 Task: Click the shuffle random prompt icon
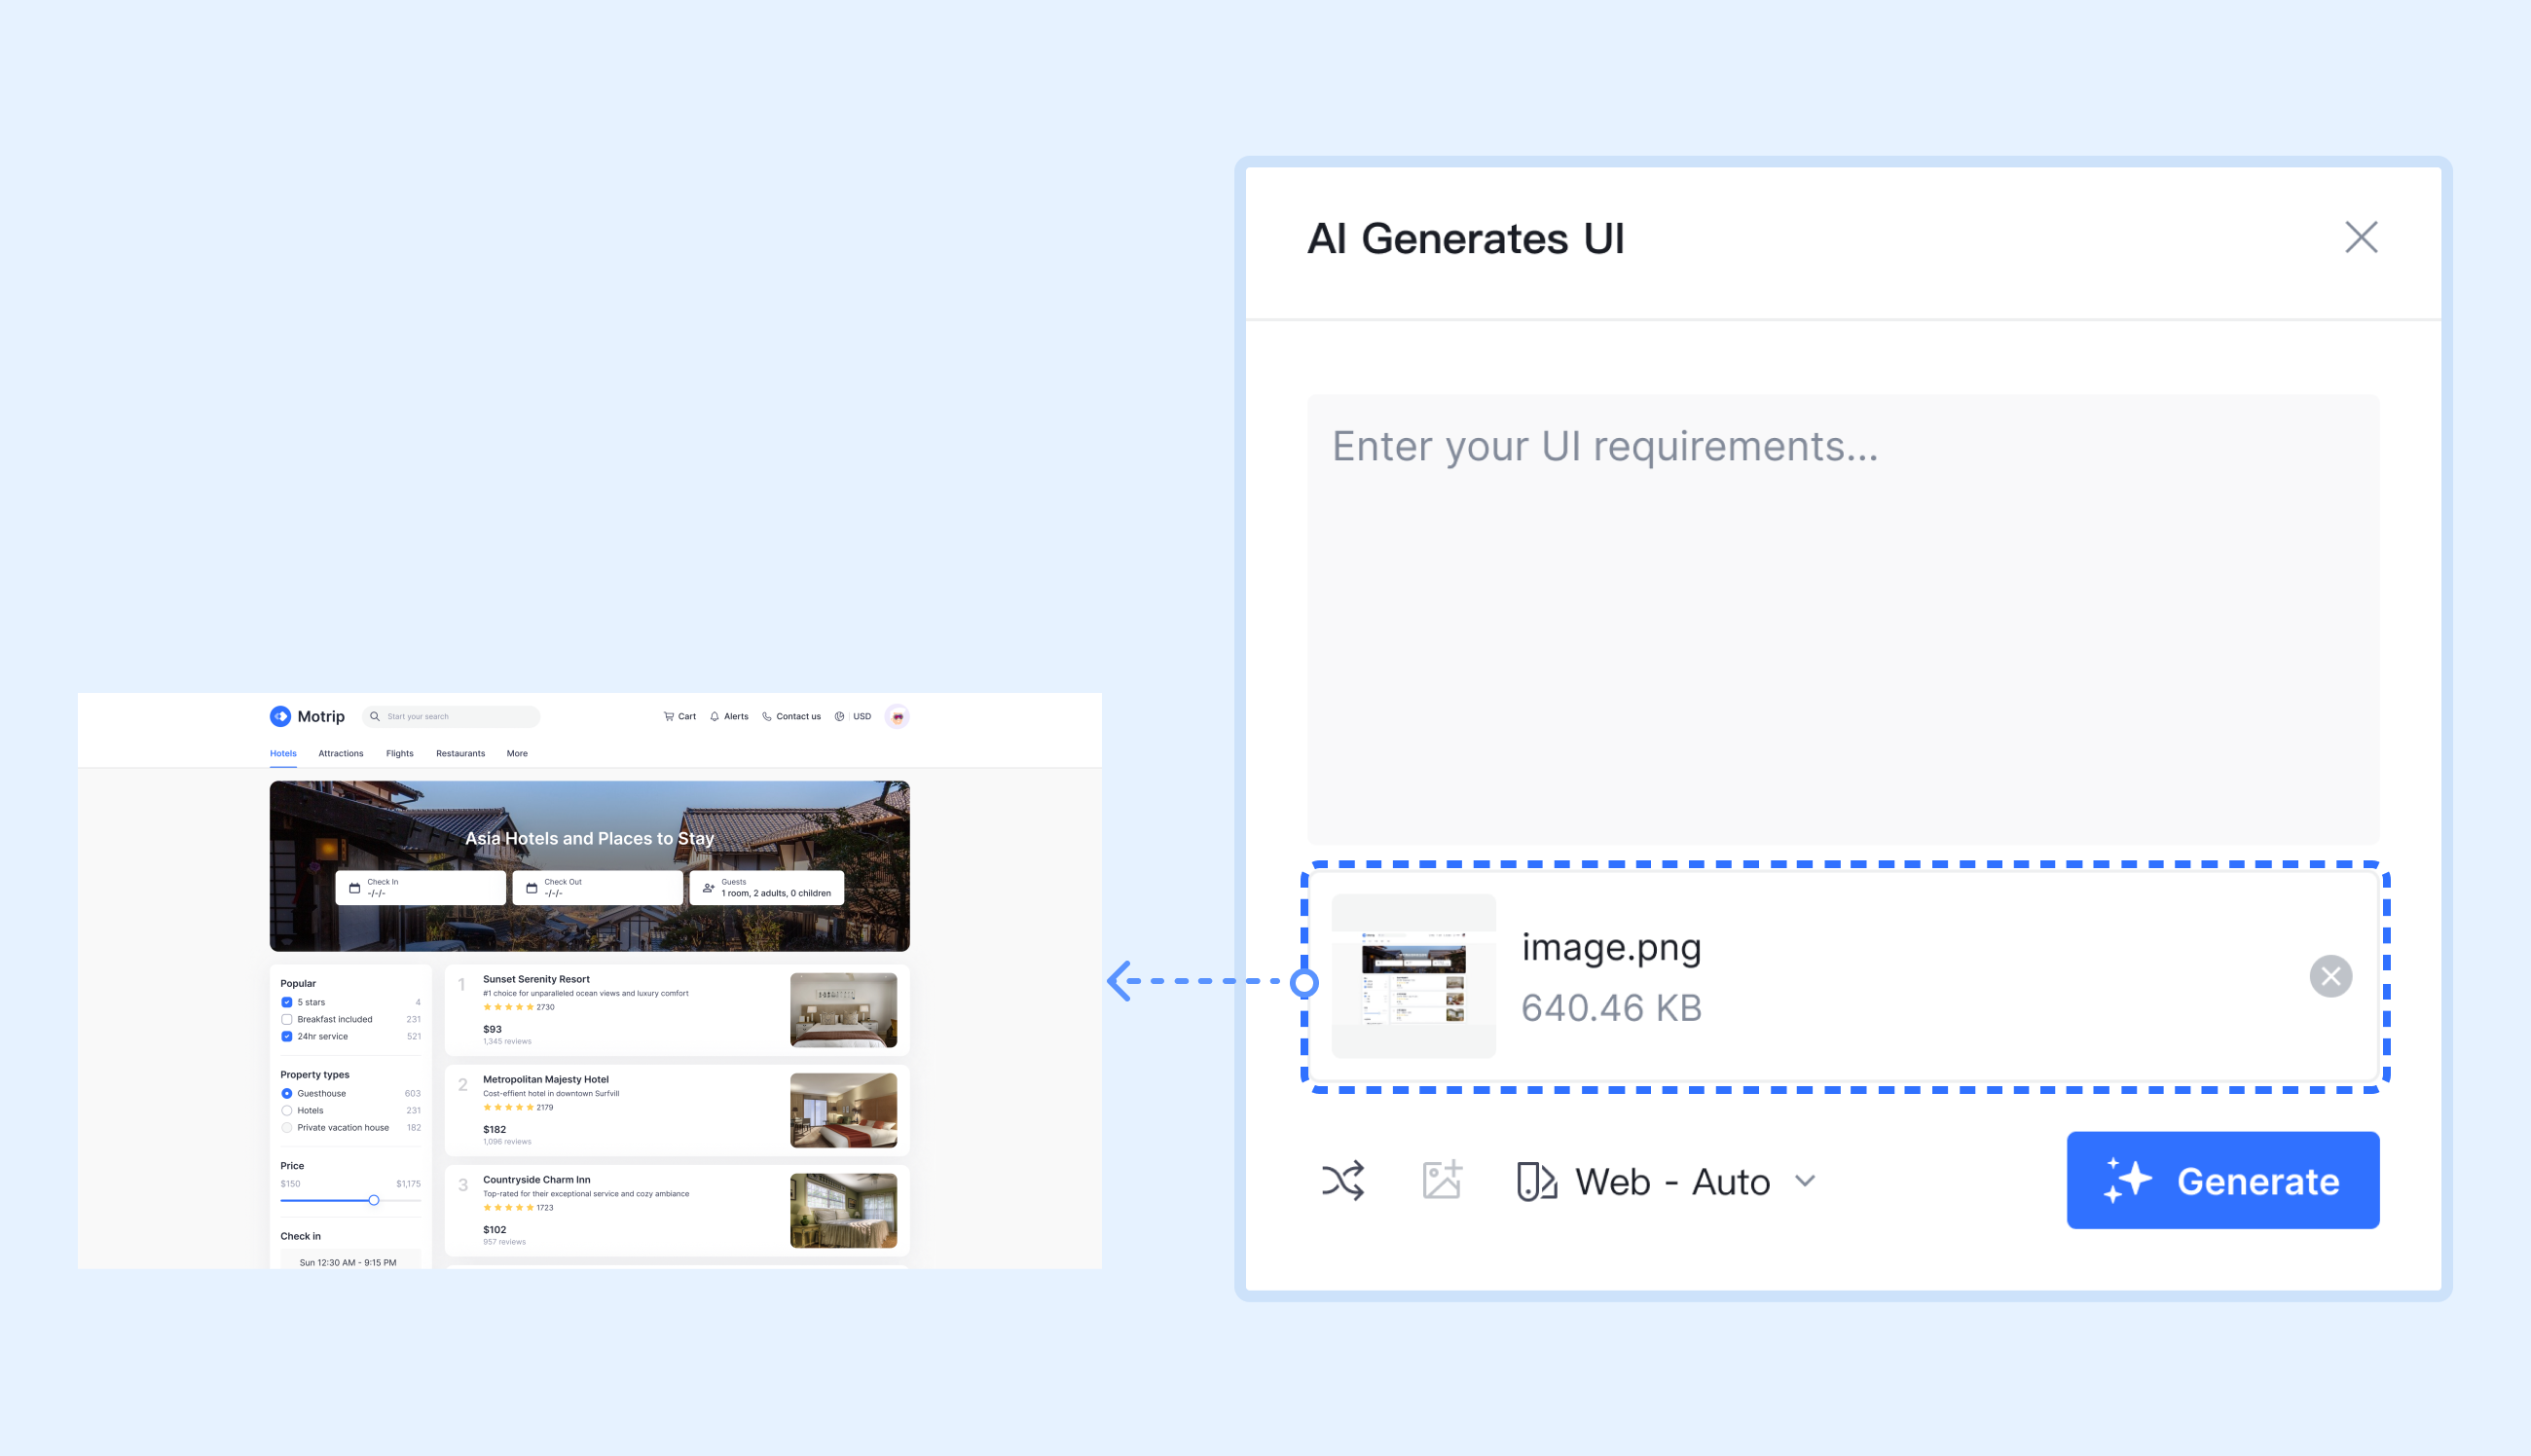pos(1342,1180)
